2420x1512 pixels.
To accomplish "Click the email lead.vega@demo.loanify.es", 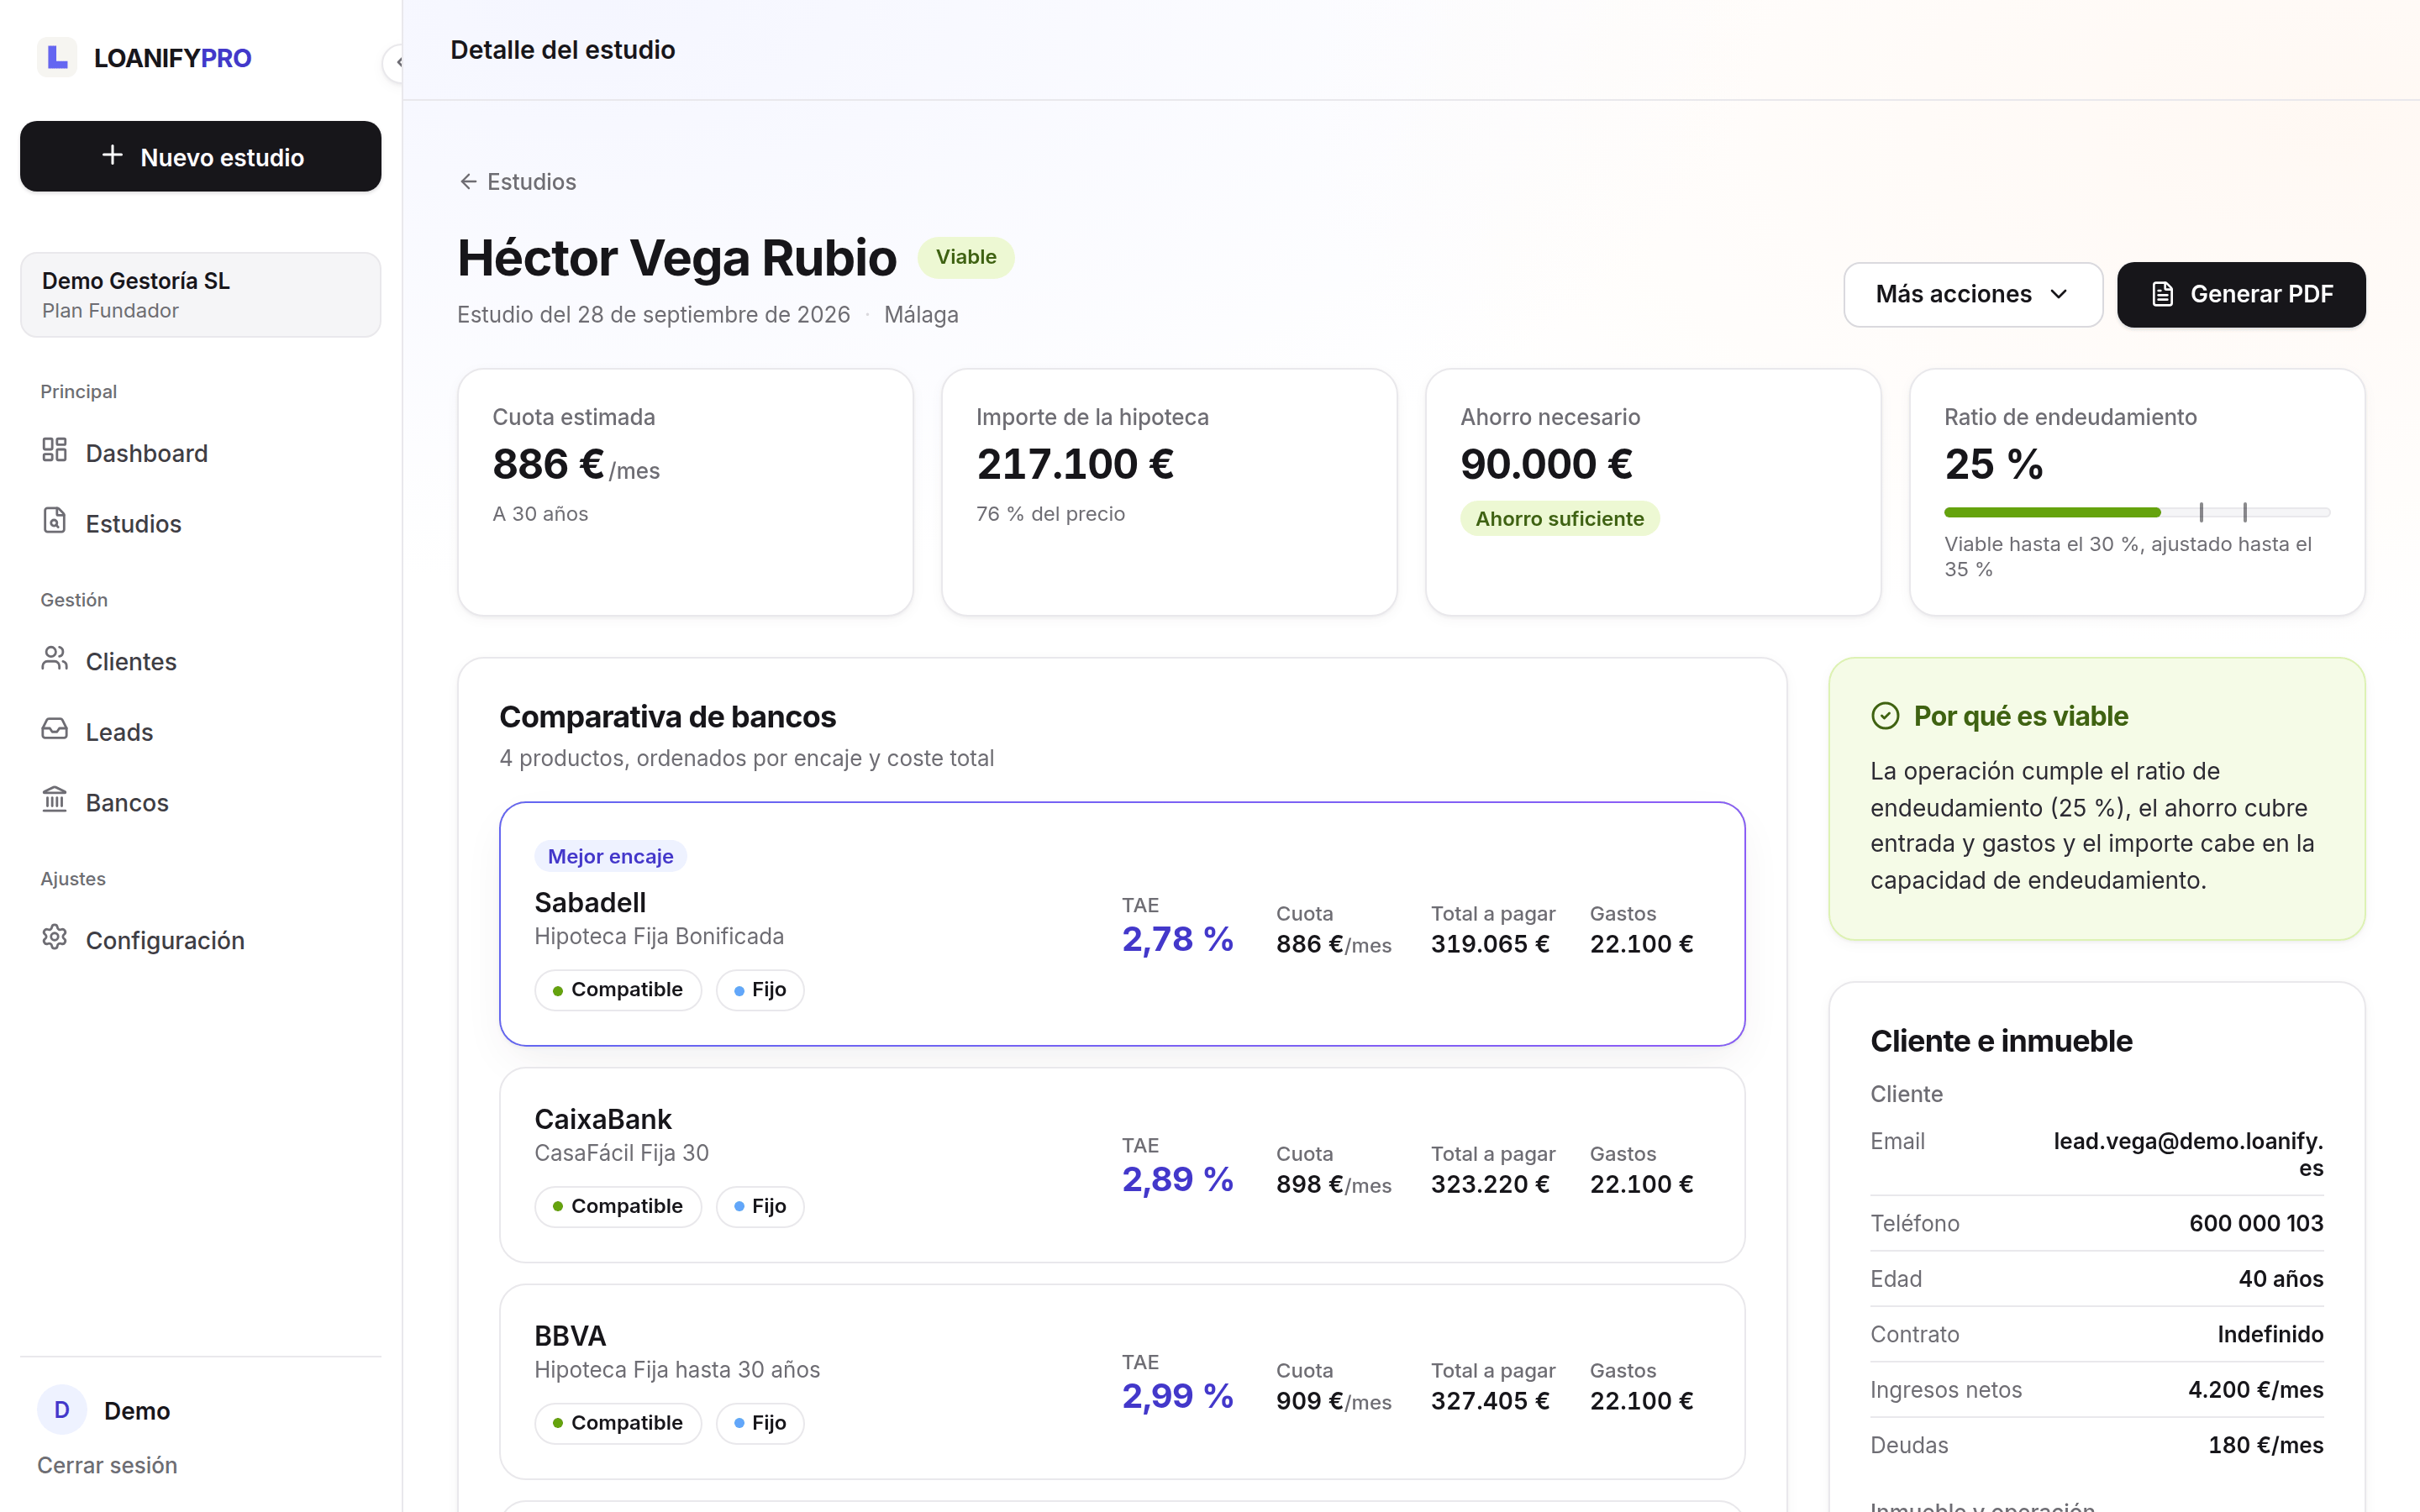I will (x=2188, y=1154).
